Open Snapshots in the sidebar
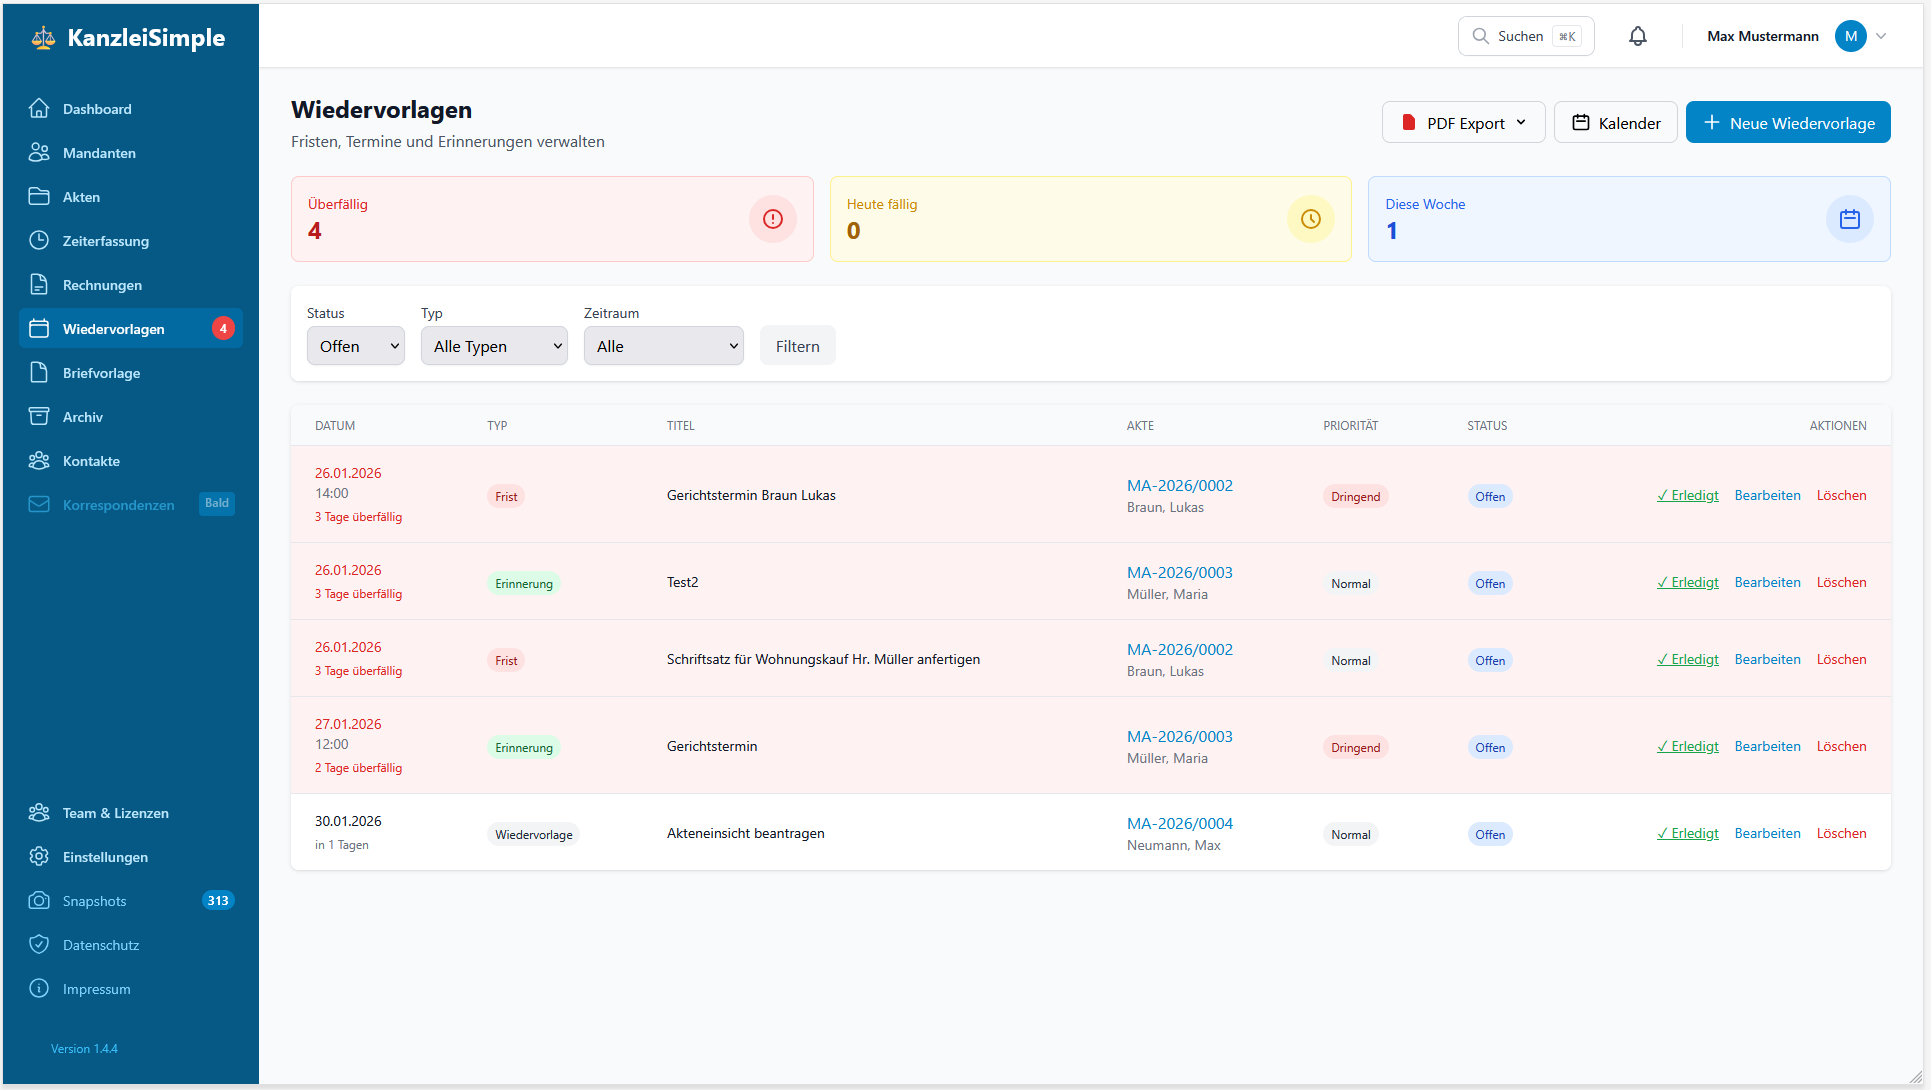1931x1090 pixels. [94, 901]
